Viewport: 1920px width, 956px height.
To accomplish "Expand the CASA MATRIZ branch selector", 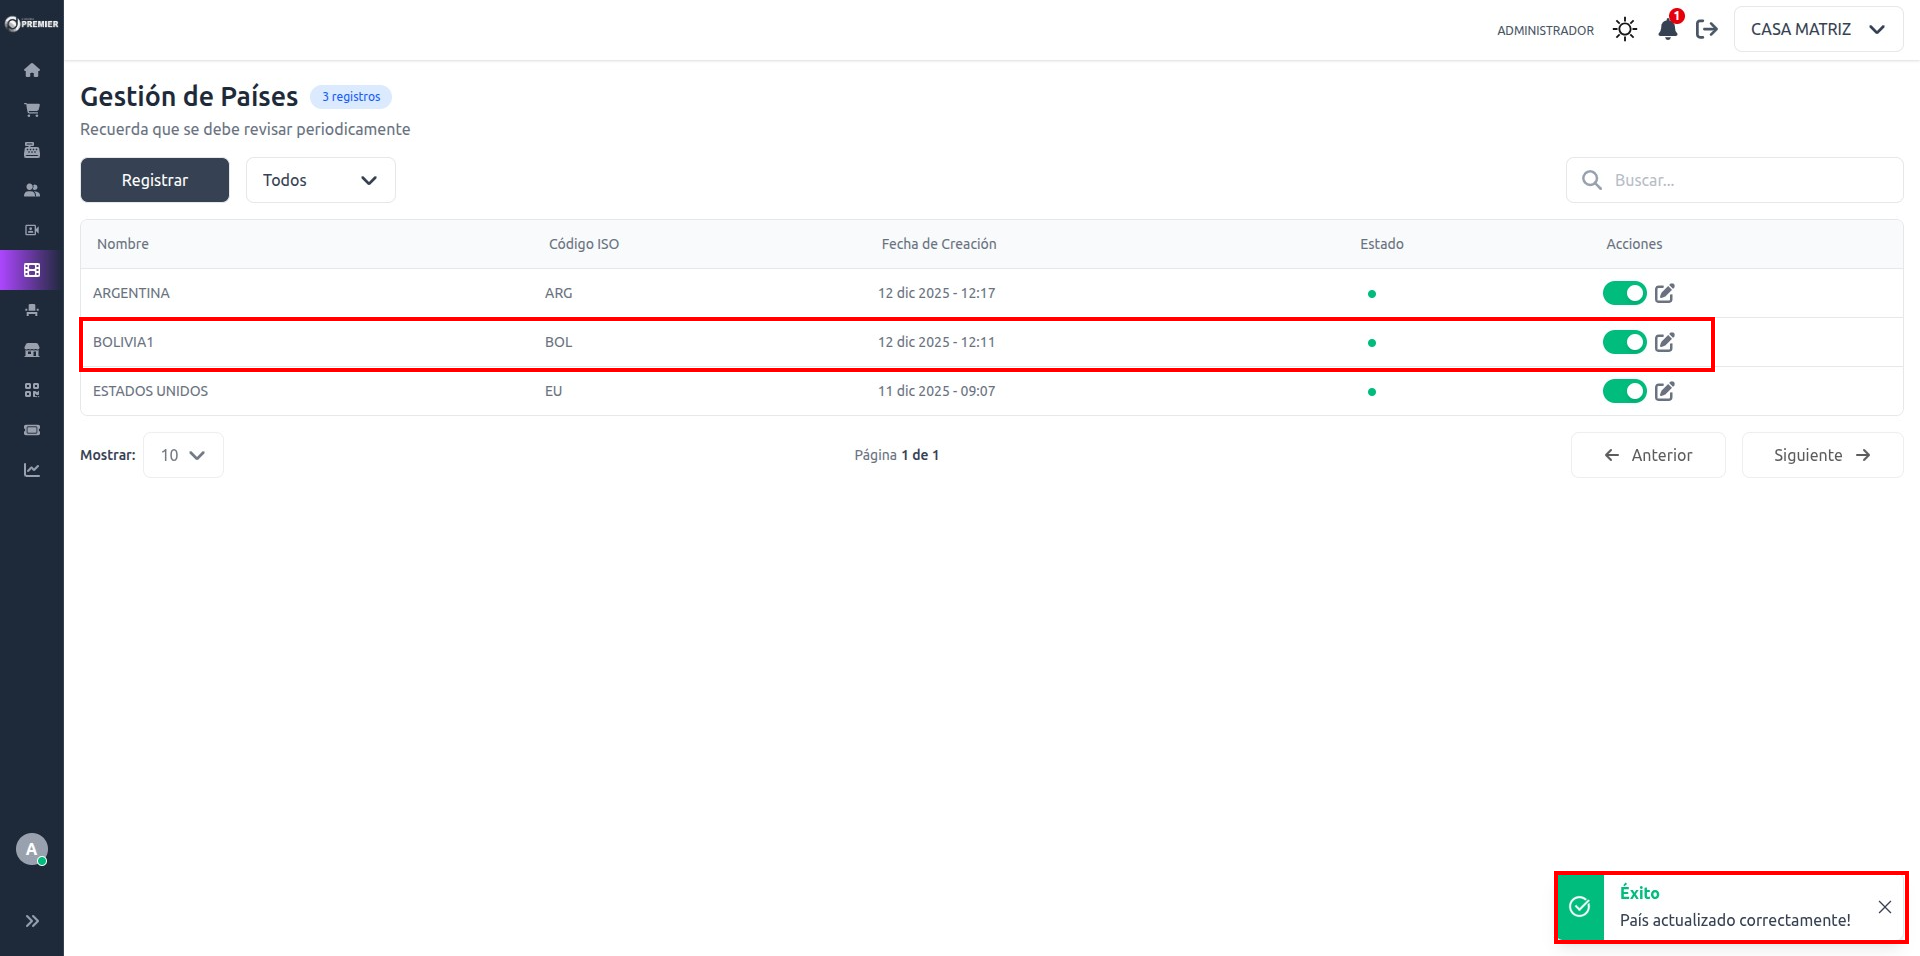I will pyautogui.click(x=1817, y=29).
